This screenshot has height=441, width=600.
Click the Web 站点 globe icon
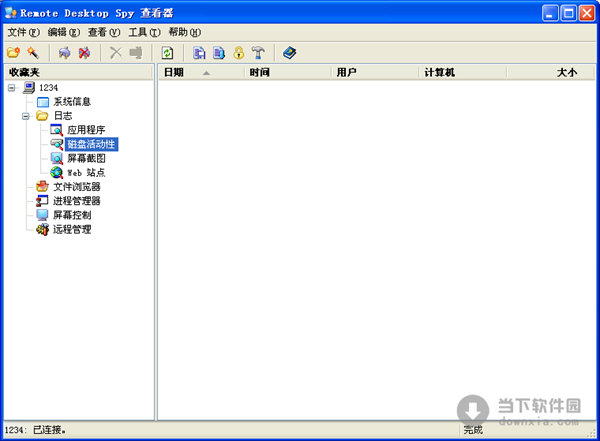[x=57, y=172]
